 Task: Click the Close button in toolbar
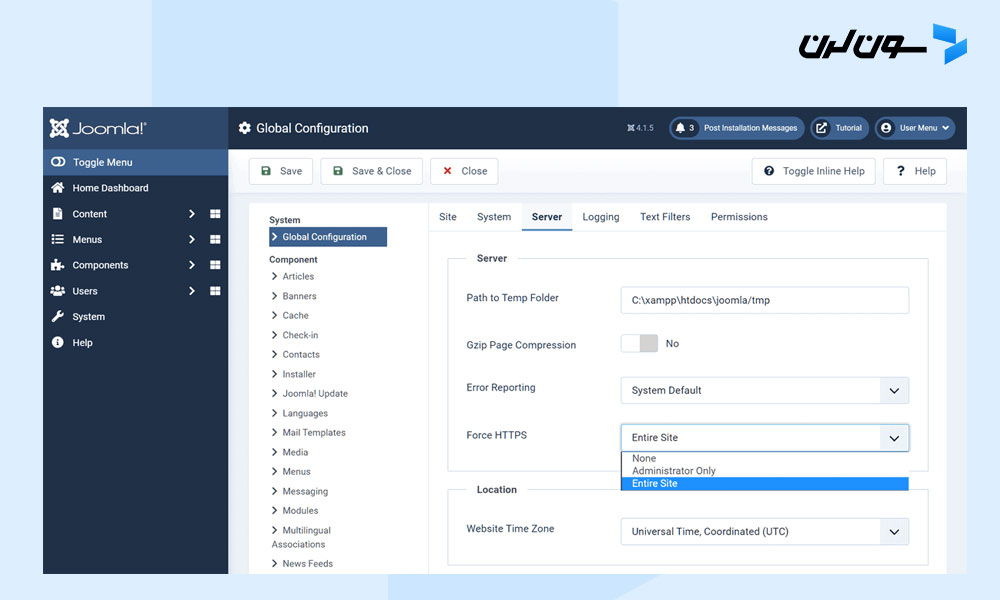[464, 171]
